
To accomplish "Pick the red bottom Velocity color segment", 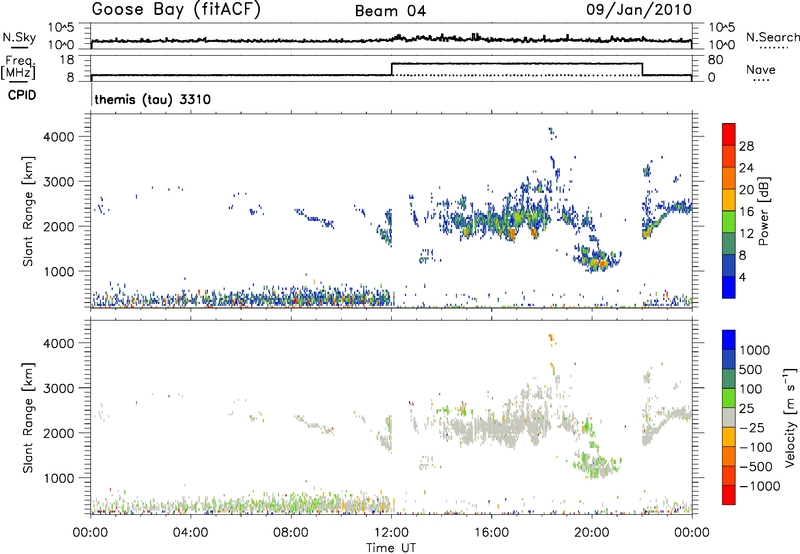I will tap(729, 495).
